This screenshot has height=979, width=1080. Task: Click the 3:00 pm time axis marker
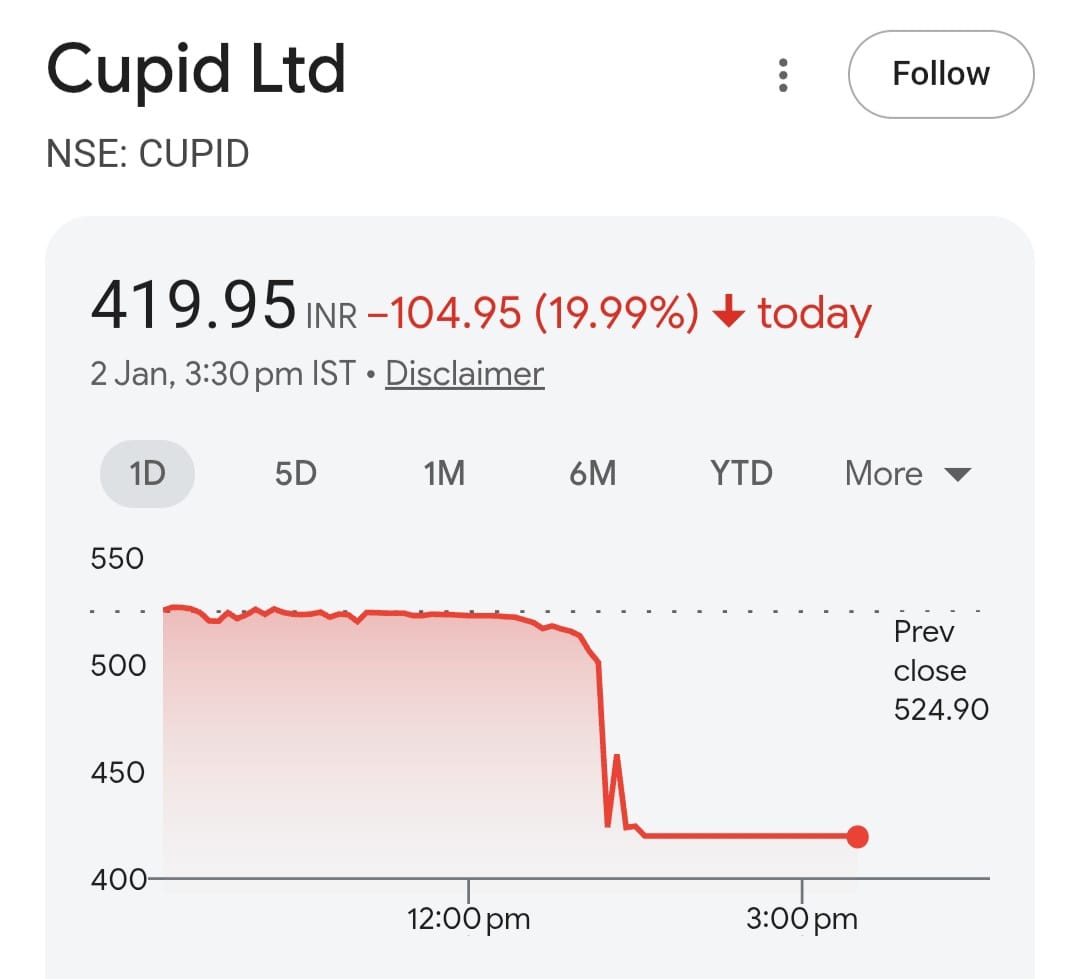(802, 919)
